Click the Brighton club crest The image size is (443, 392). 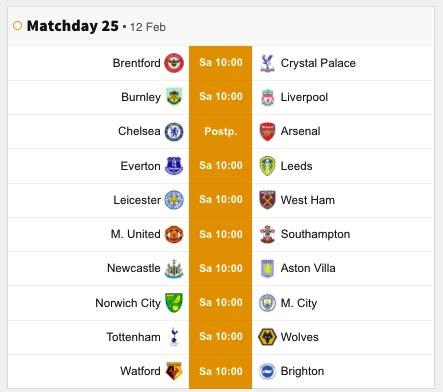[x=267, y=371]
